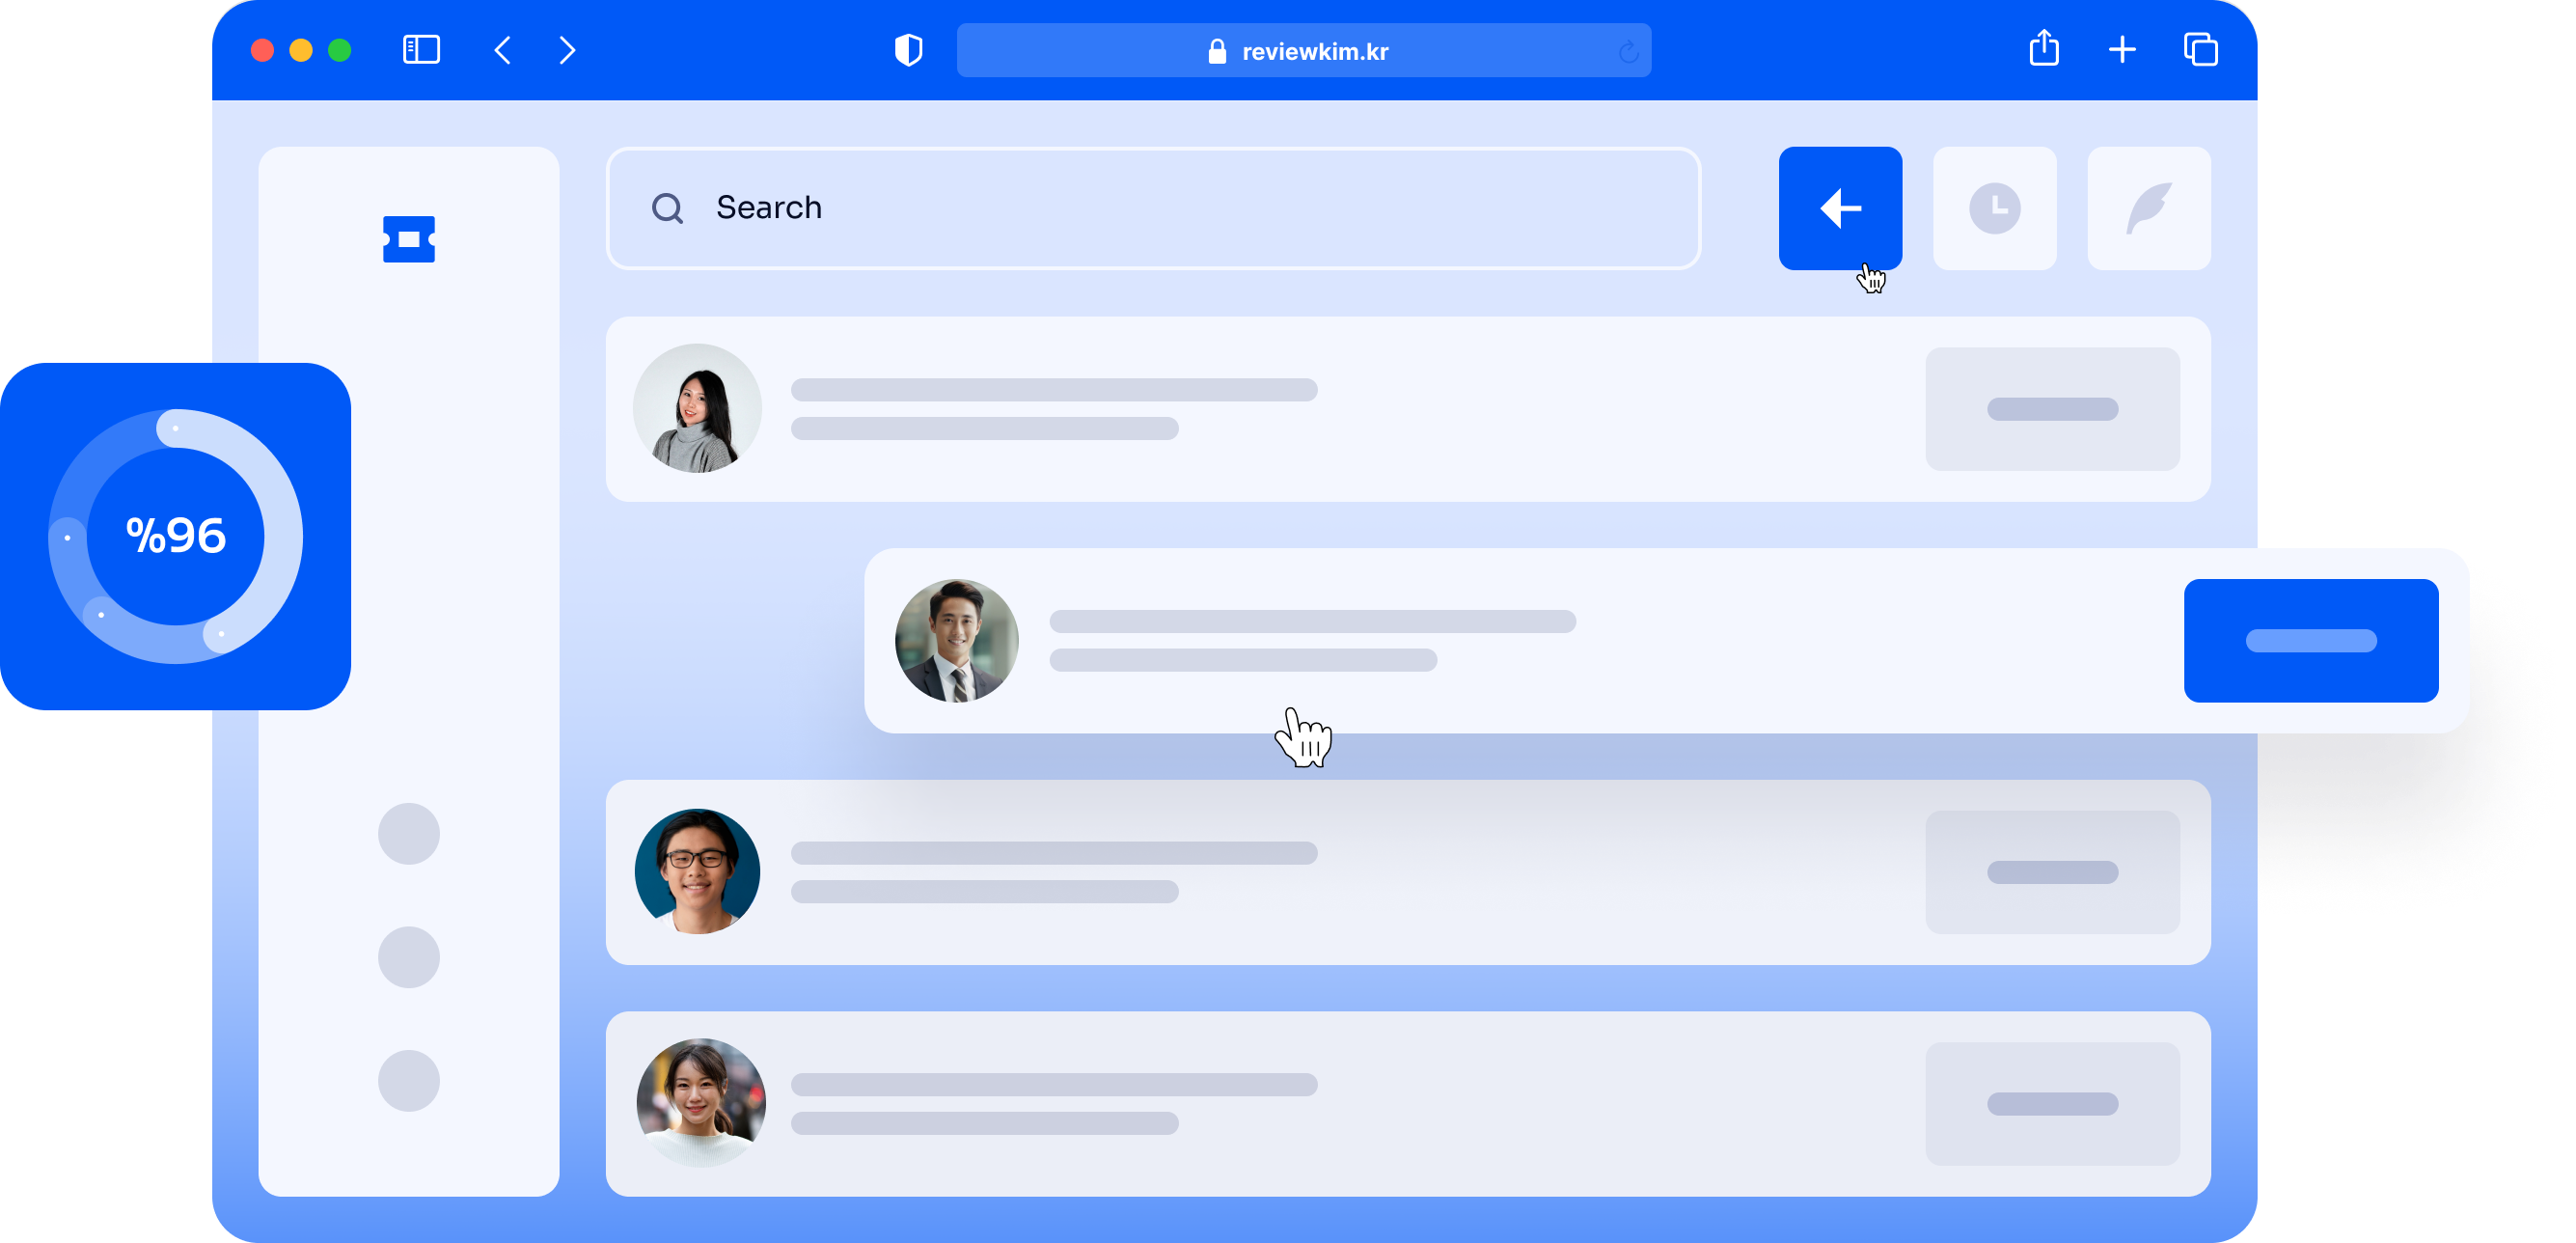Click the gray button on the first card
Viewport: 2576px width, 1243px height.
point(2051,409)
